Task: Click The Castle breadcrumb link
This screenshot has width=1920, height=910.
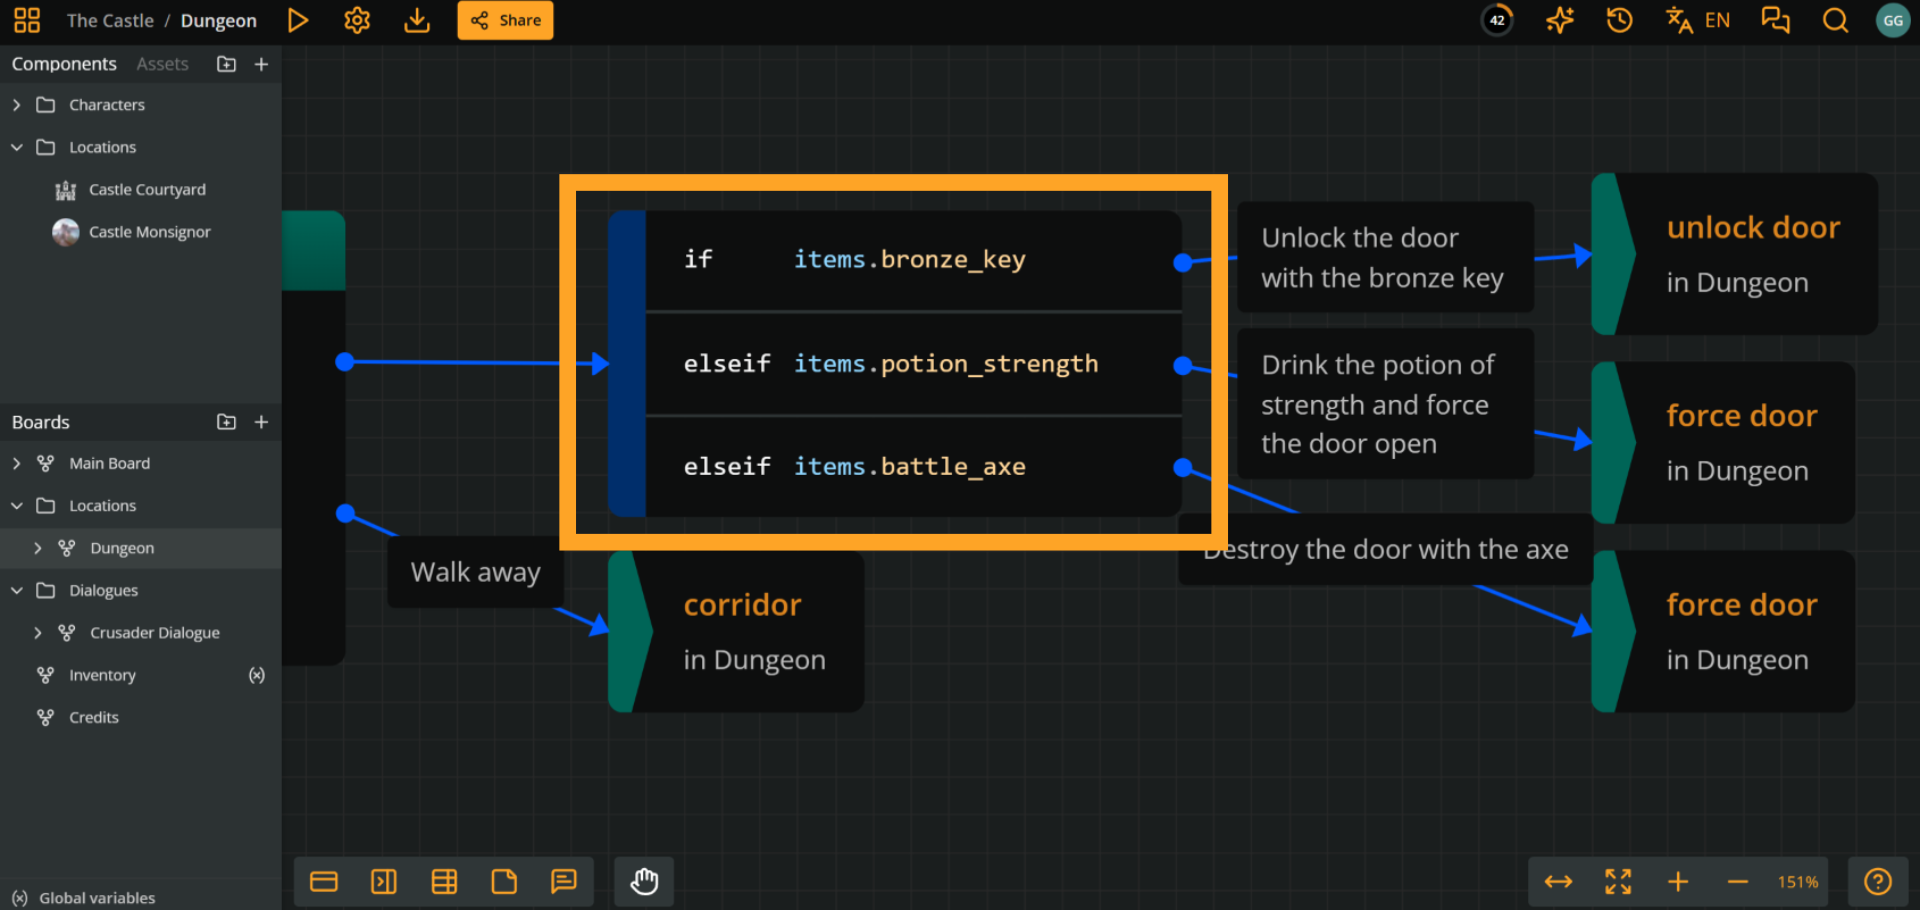Action: coord(110,20)
